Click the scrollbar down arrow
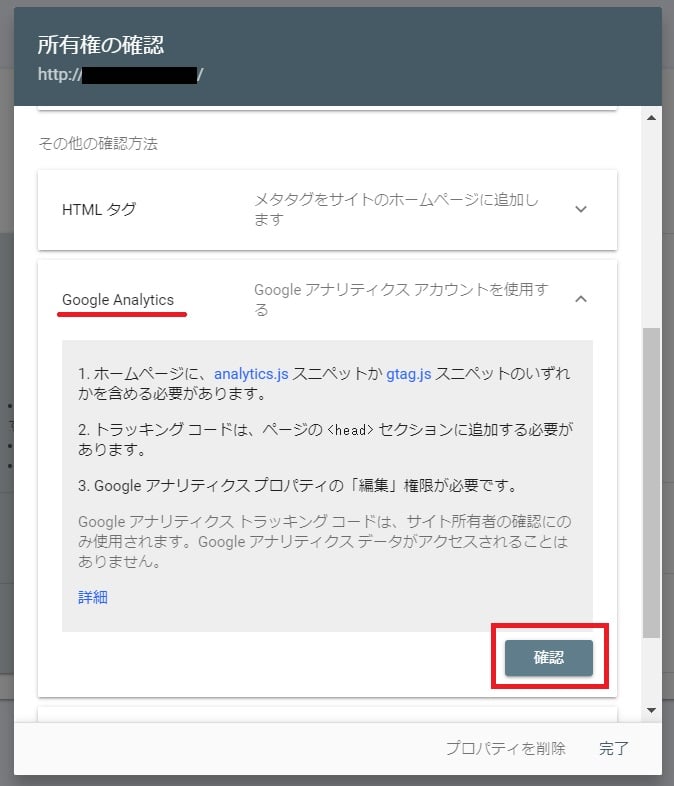The image size is (674, 786). pos(651,710)
